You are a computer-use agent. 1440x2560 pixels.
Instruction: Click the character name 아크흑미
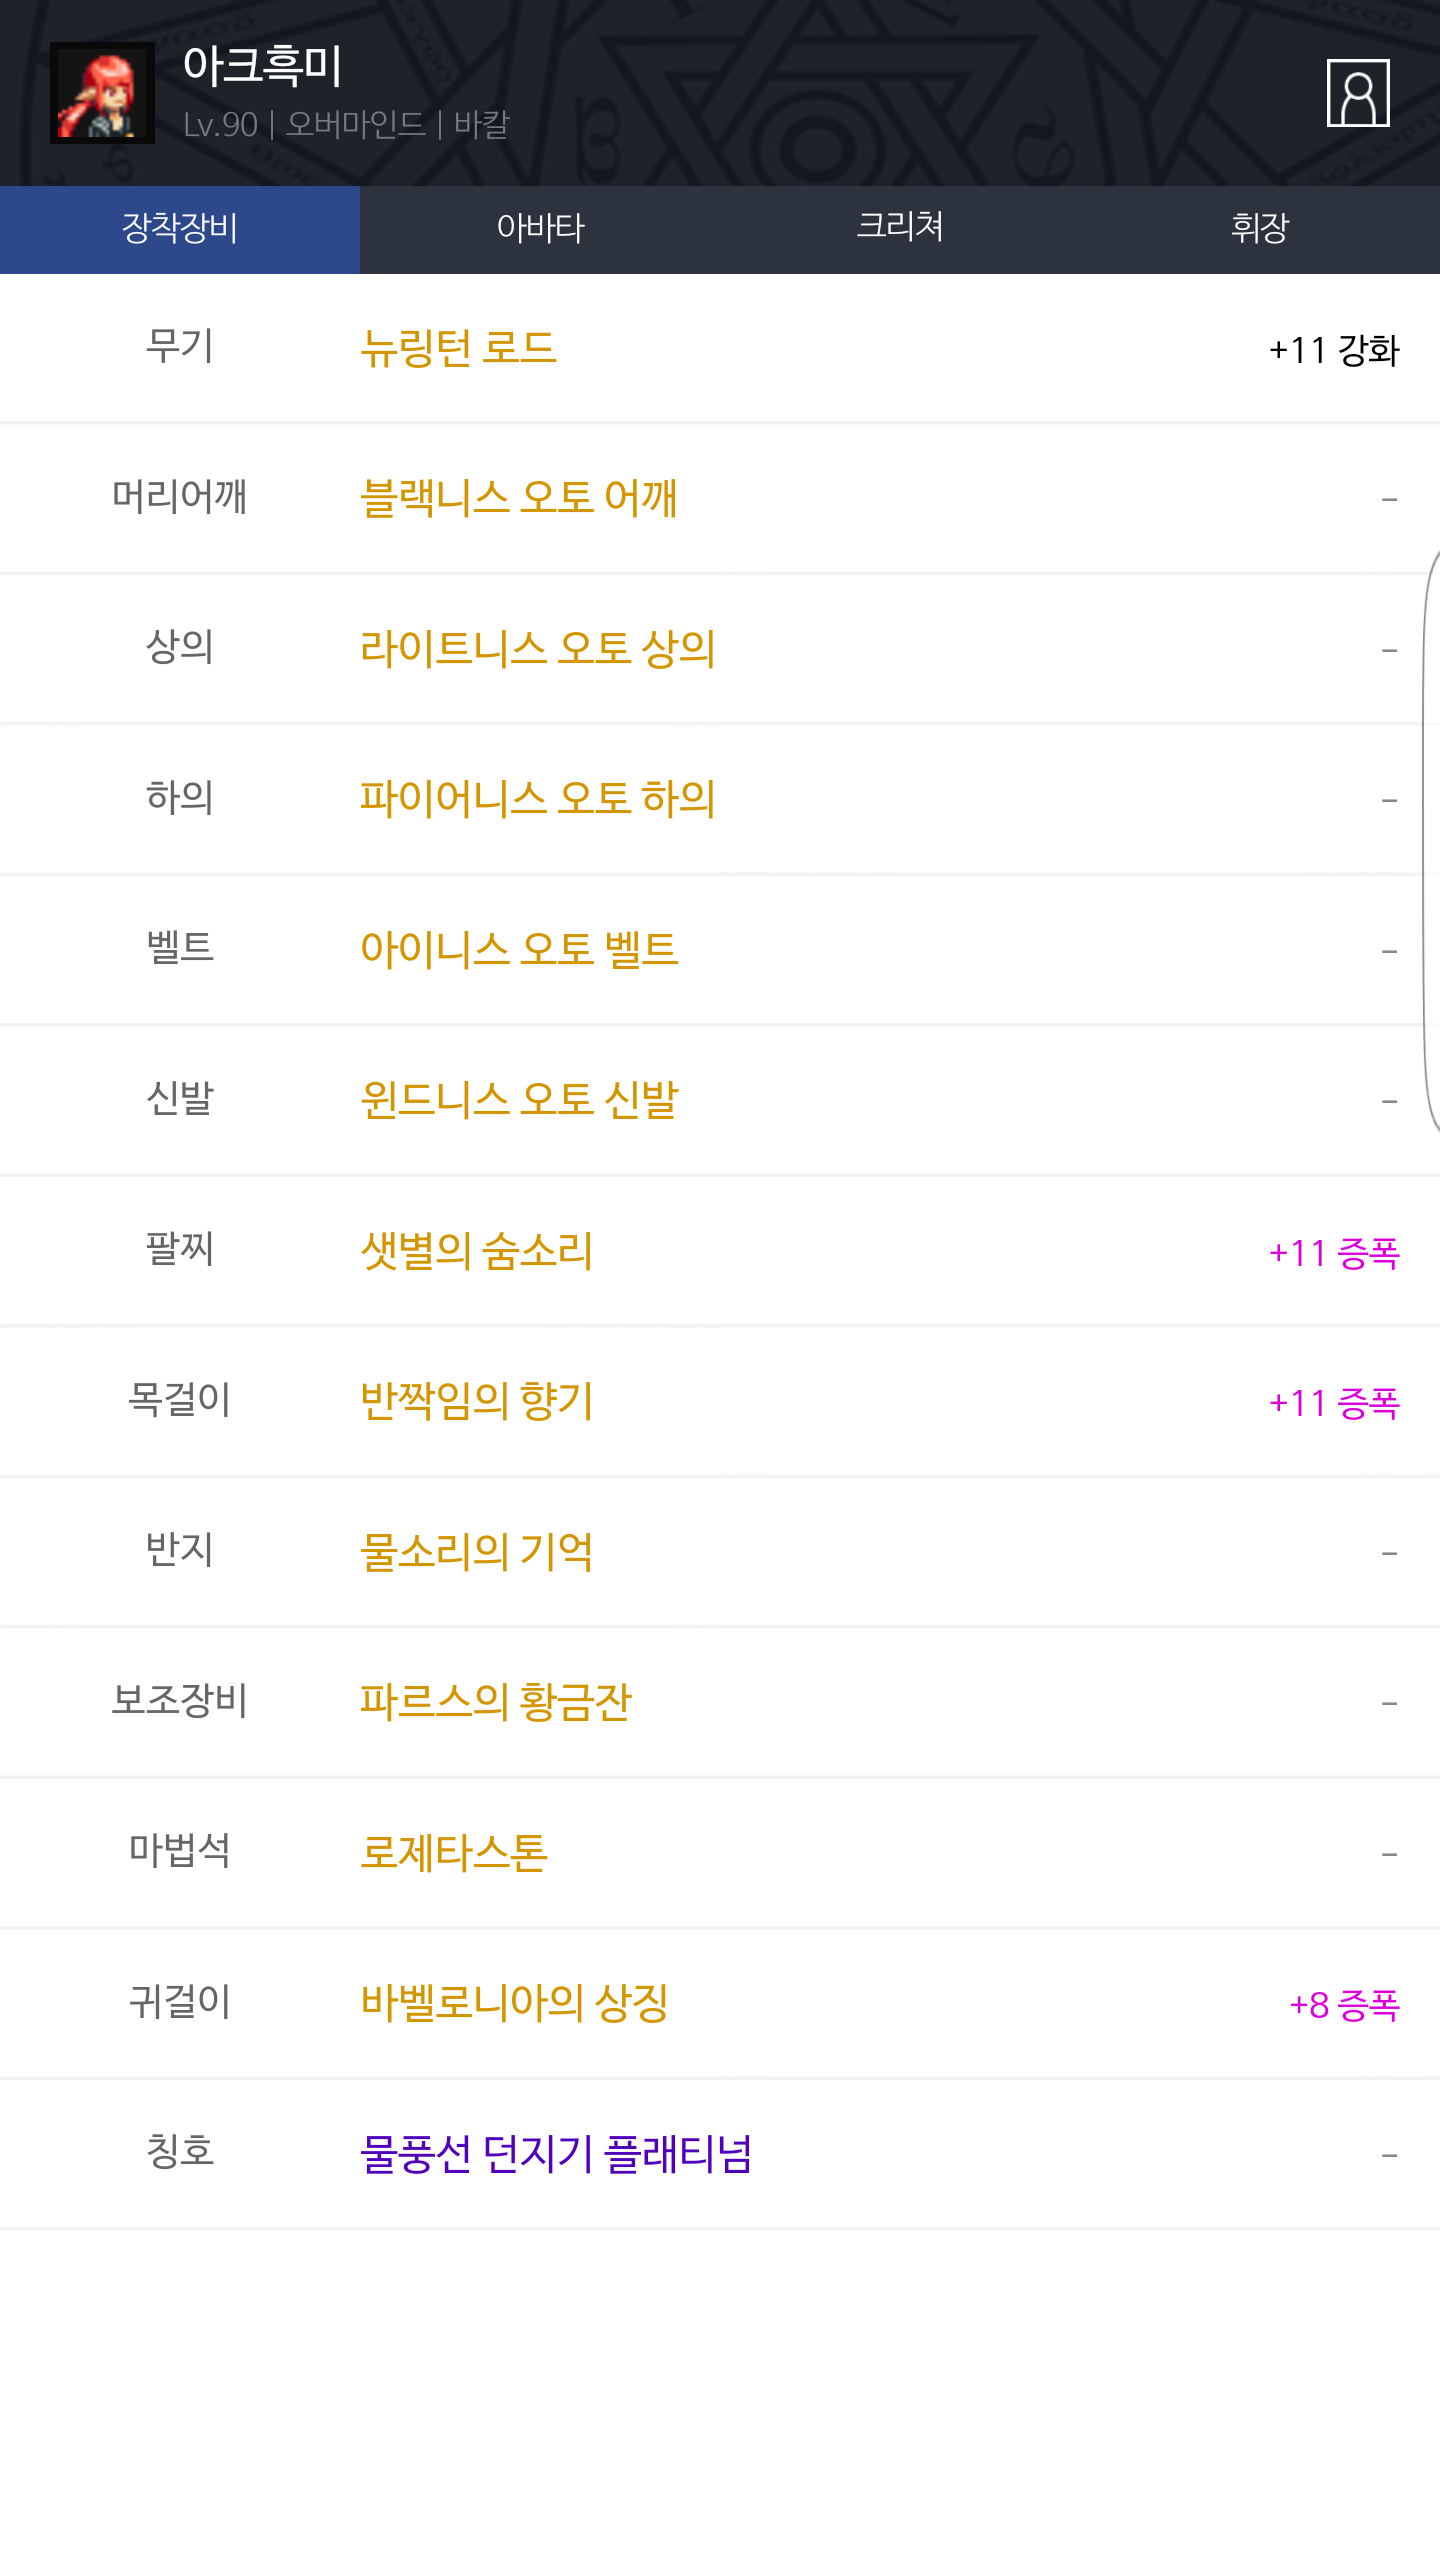[263, 66]
